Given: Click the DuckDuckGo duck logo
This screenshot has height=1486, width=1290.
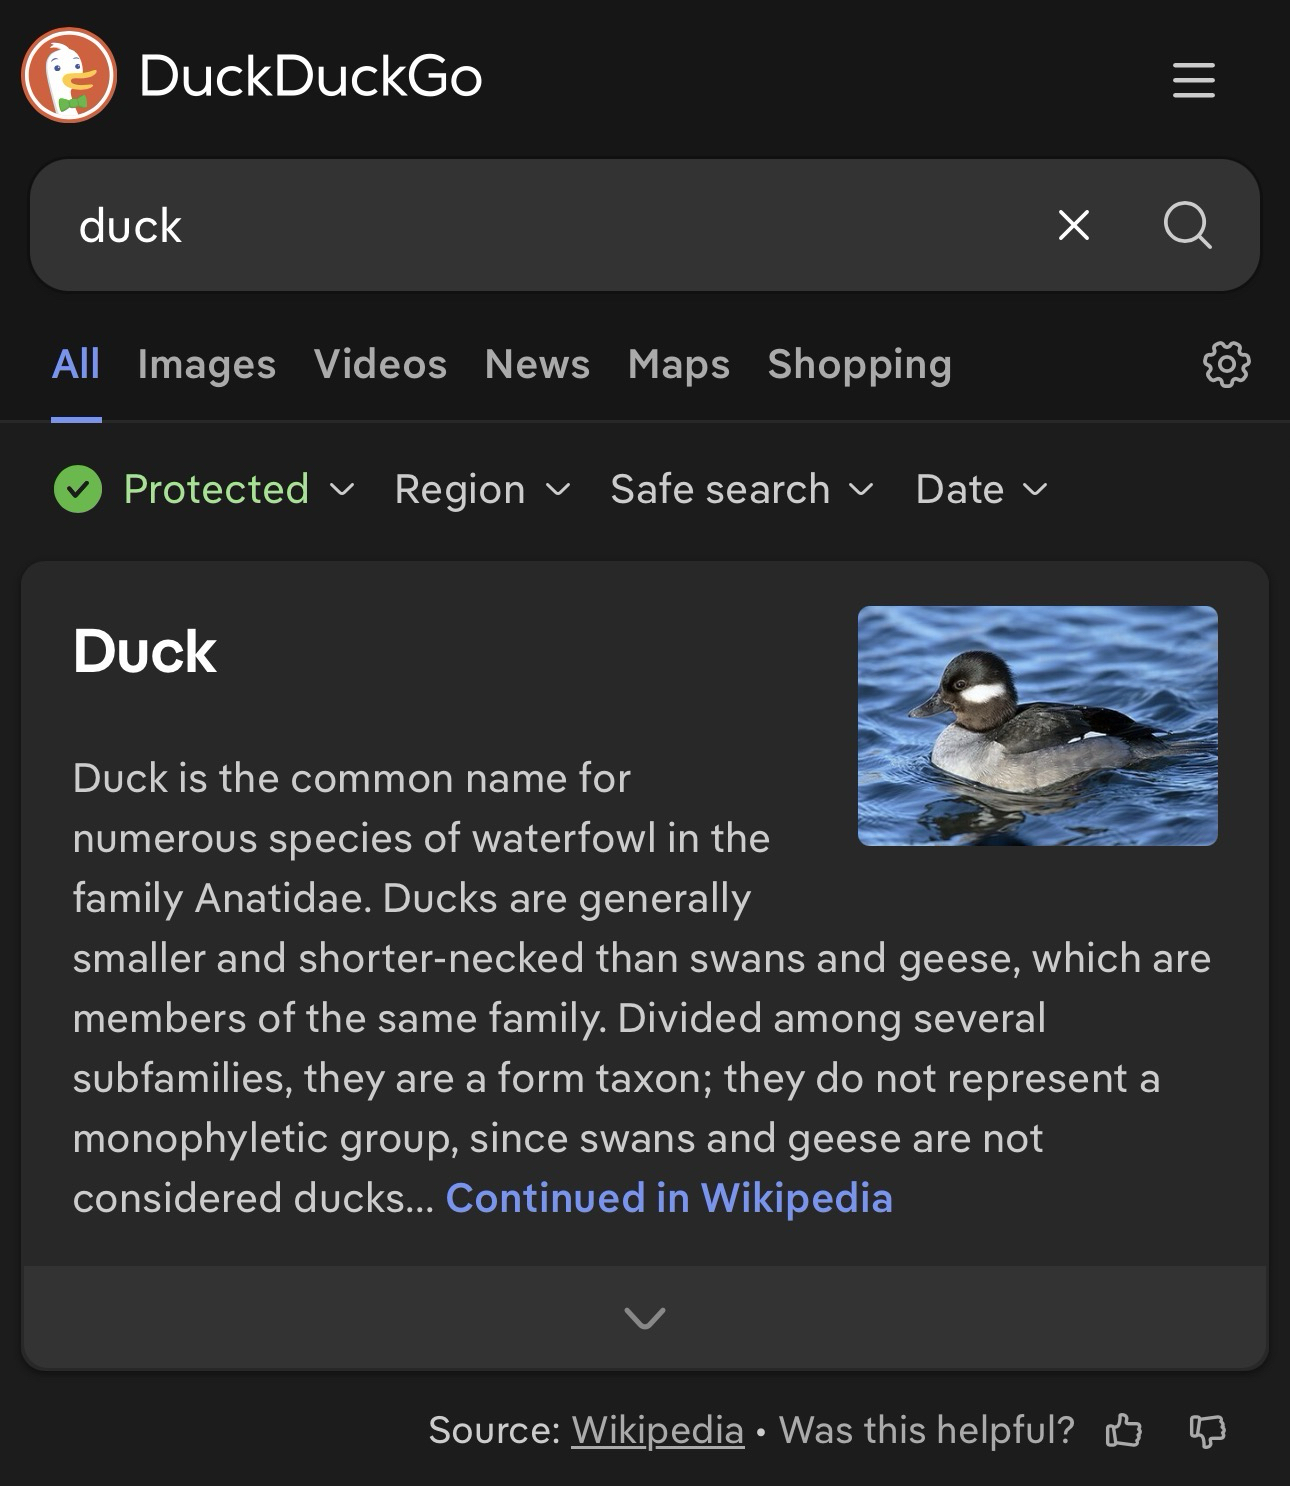Looking at the screenshot, I should (69, 75).
